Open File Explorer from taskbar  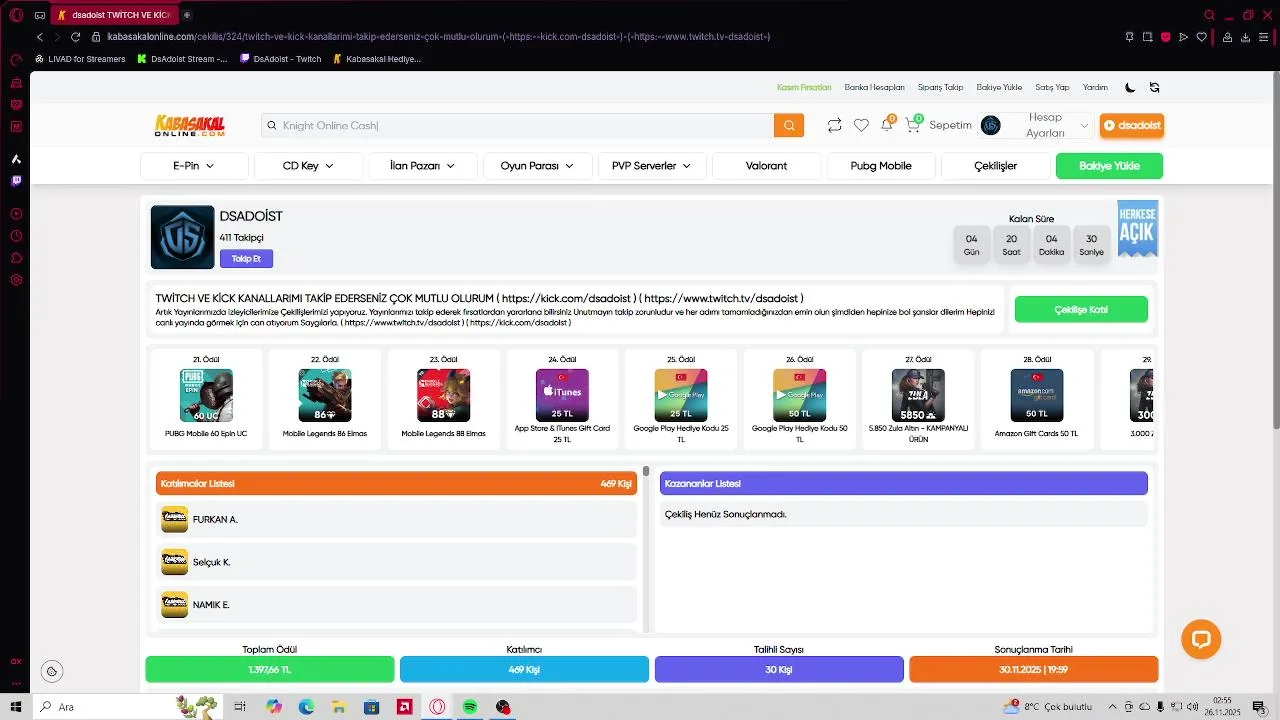(338, 707)
